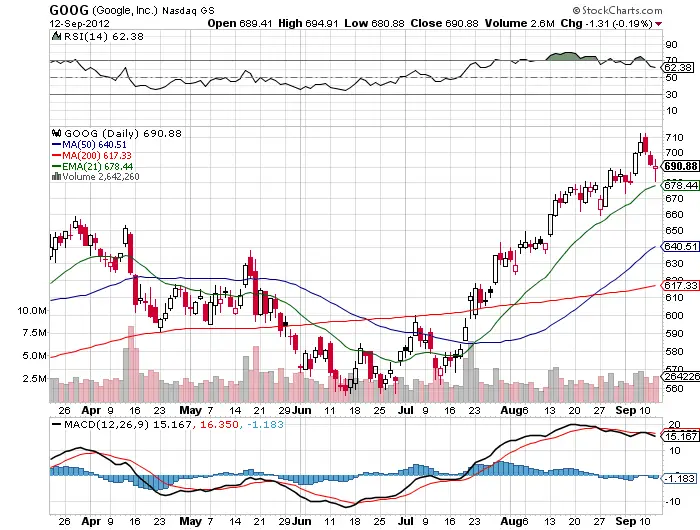The width and height of the screenshot is (700, 530).
Task: Click the date 12-Sep-2012
Action: [x=79, y=23]
